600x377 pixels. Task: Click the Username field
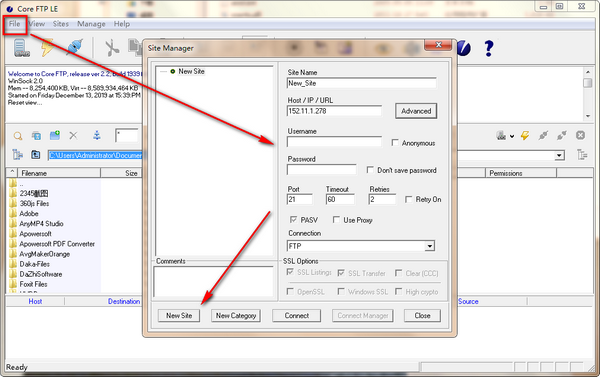point(334,142)
